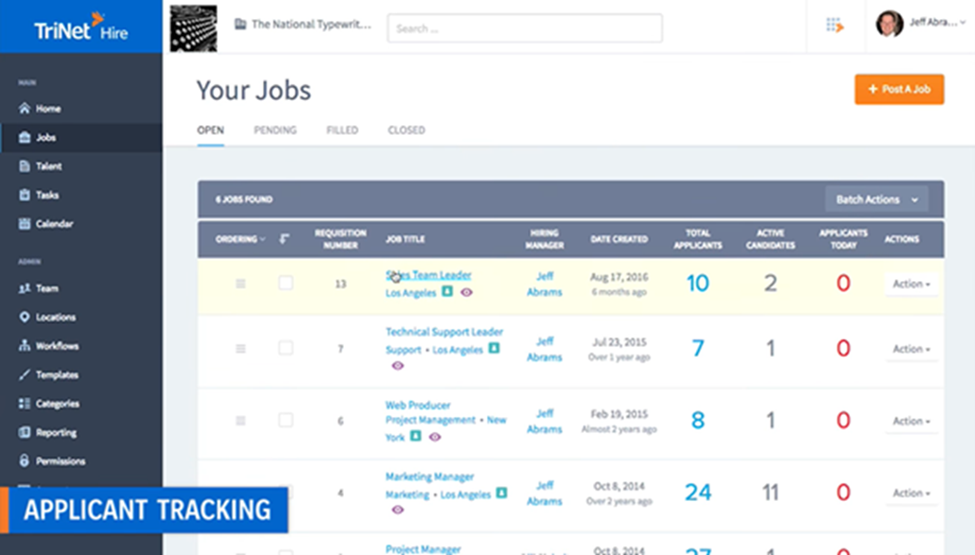Open the Categories list icon
Image resolution: width=975 pixels, height=555 pixels.
pos(24,403)
